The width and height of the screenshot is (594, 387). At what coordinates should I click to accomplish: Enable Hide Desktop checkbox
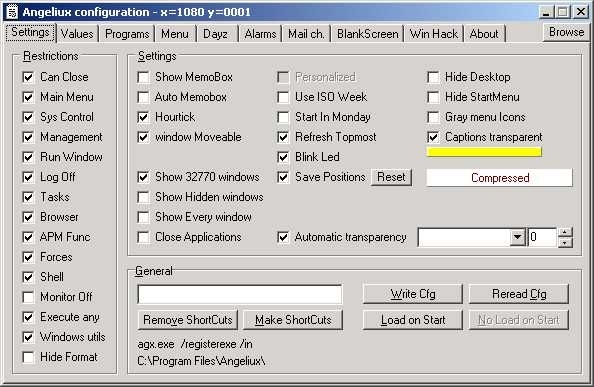coord(433,77)
